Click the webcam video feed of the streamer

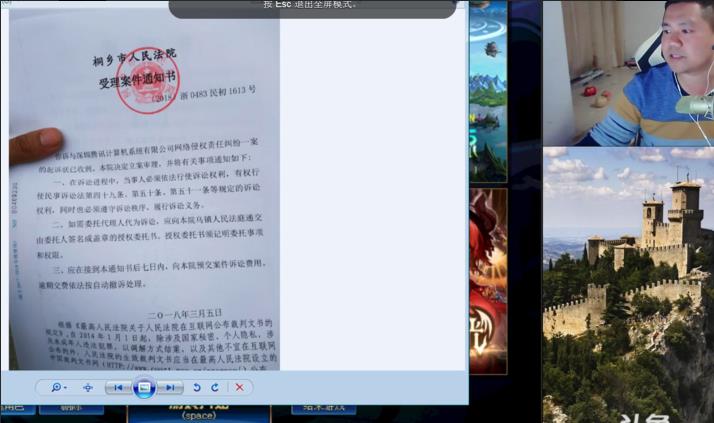[x=627, y=73]
